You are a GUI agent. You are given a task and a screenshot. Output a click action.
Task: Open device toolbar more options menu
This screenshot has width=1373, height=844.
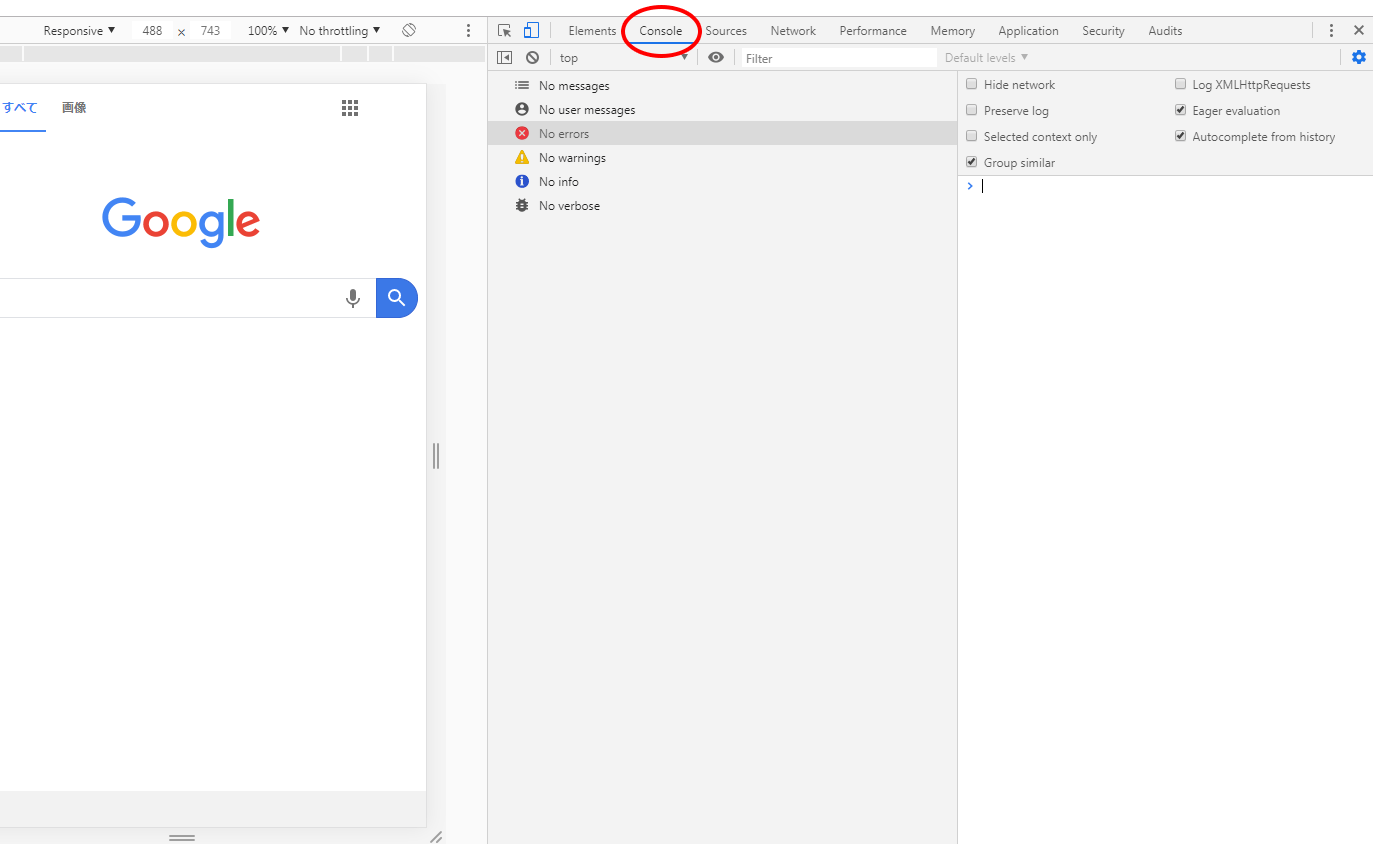[468, 31]
